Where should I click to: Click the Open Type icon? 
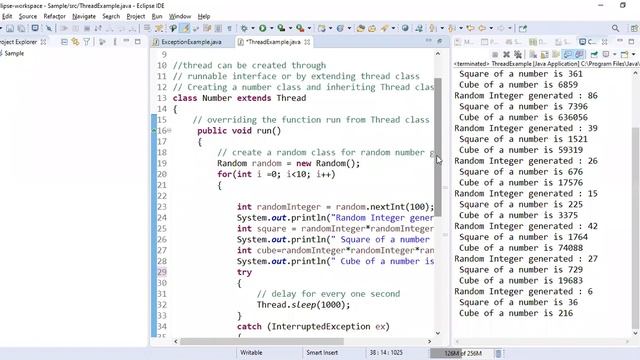[360, 28]
